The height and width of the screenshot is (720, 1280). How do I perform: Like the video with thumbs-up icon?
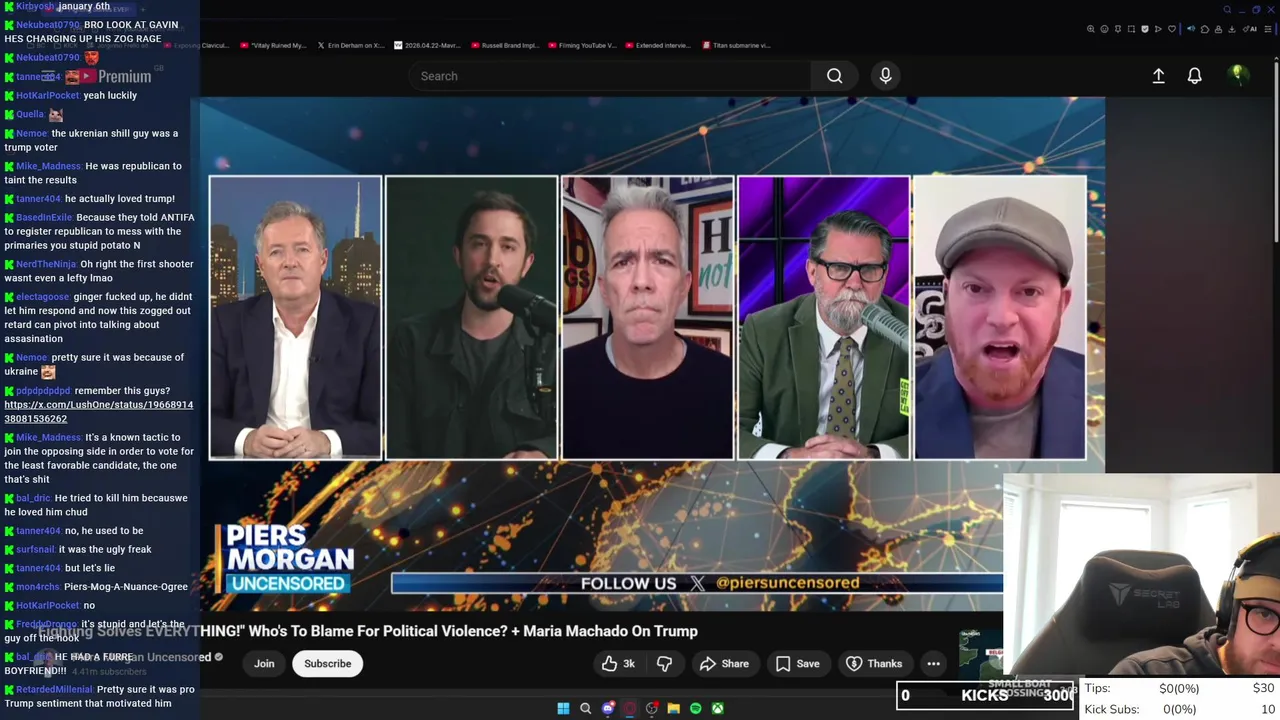(x=609, y=663)
